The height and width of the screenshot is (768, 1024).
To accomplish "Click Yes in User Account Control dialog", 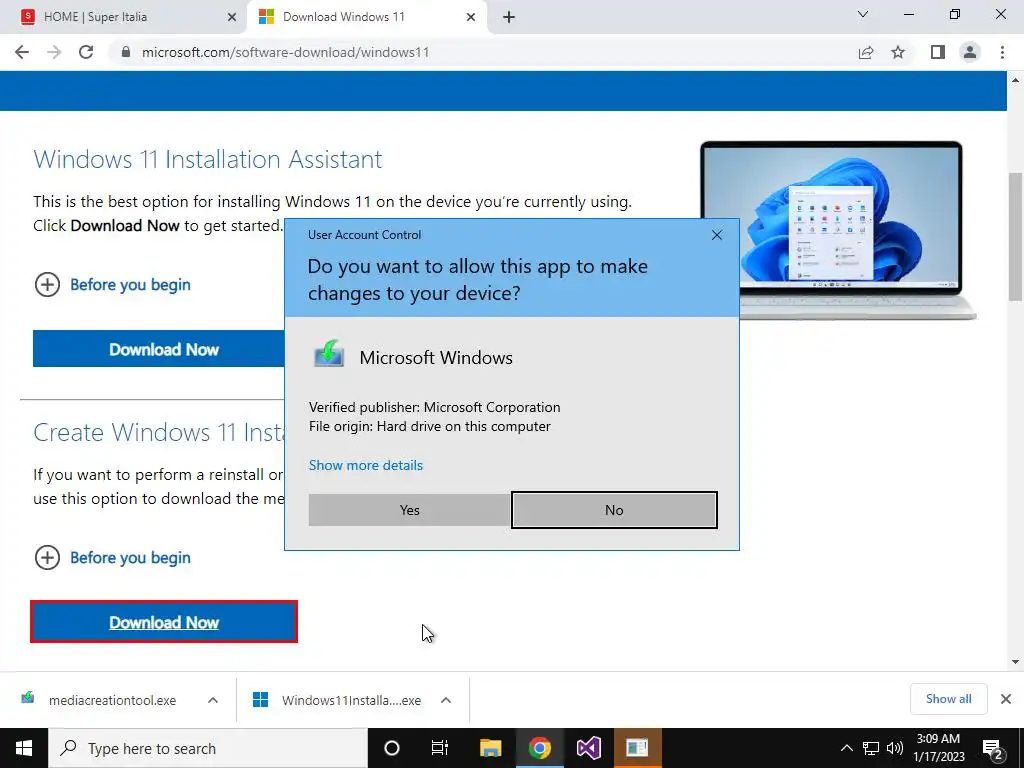I will 409,510.
